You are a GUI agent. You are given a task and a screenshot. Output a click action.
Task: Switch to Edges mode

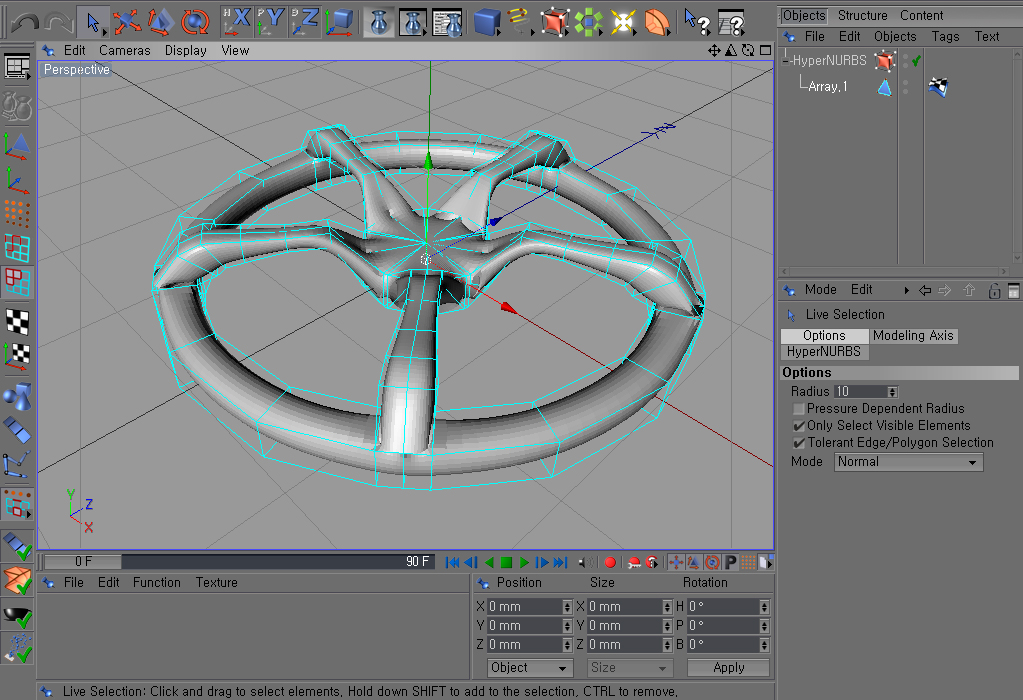click(17, 248)
